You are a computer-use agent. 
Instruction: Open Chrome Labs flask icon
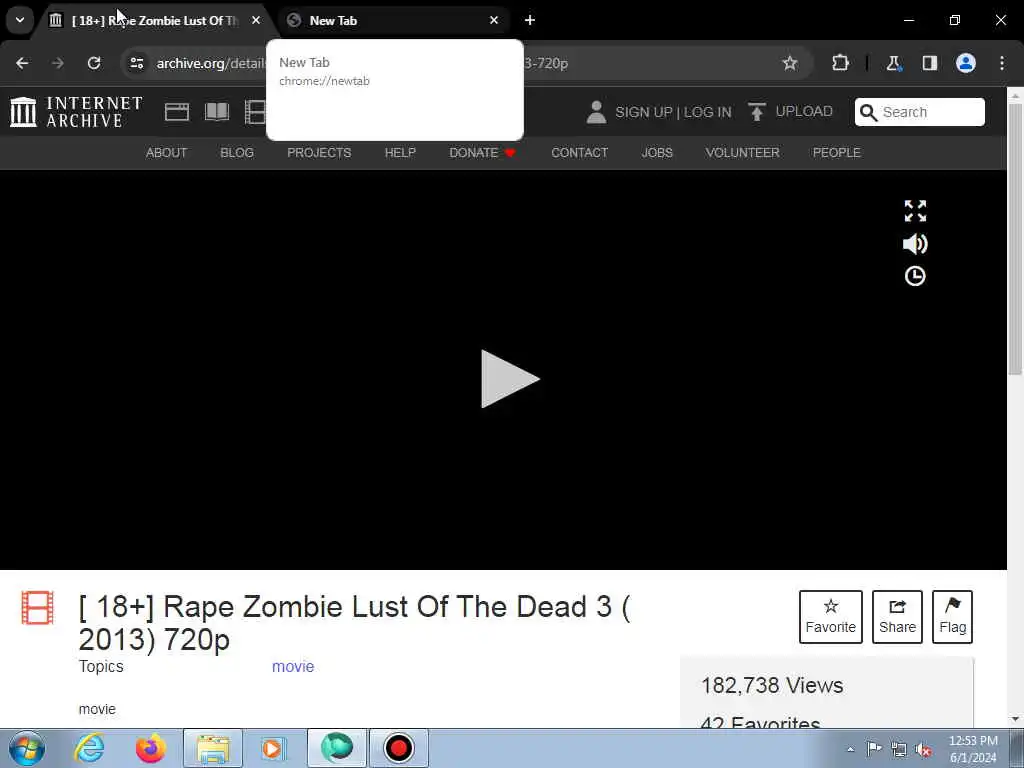(893, 63)
